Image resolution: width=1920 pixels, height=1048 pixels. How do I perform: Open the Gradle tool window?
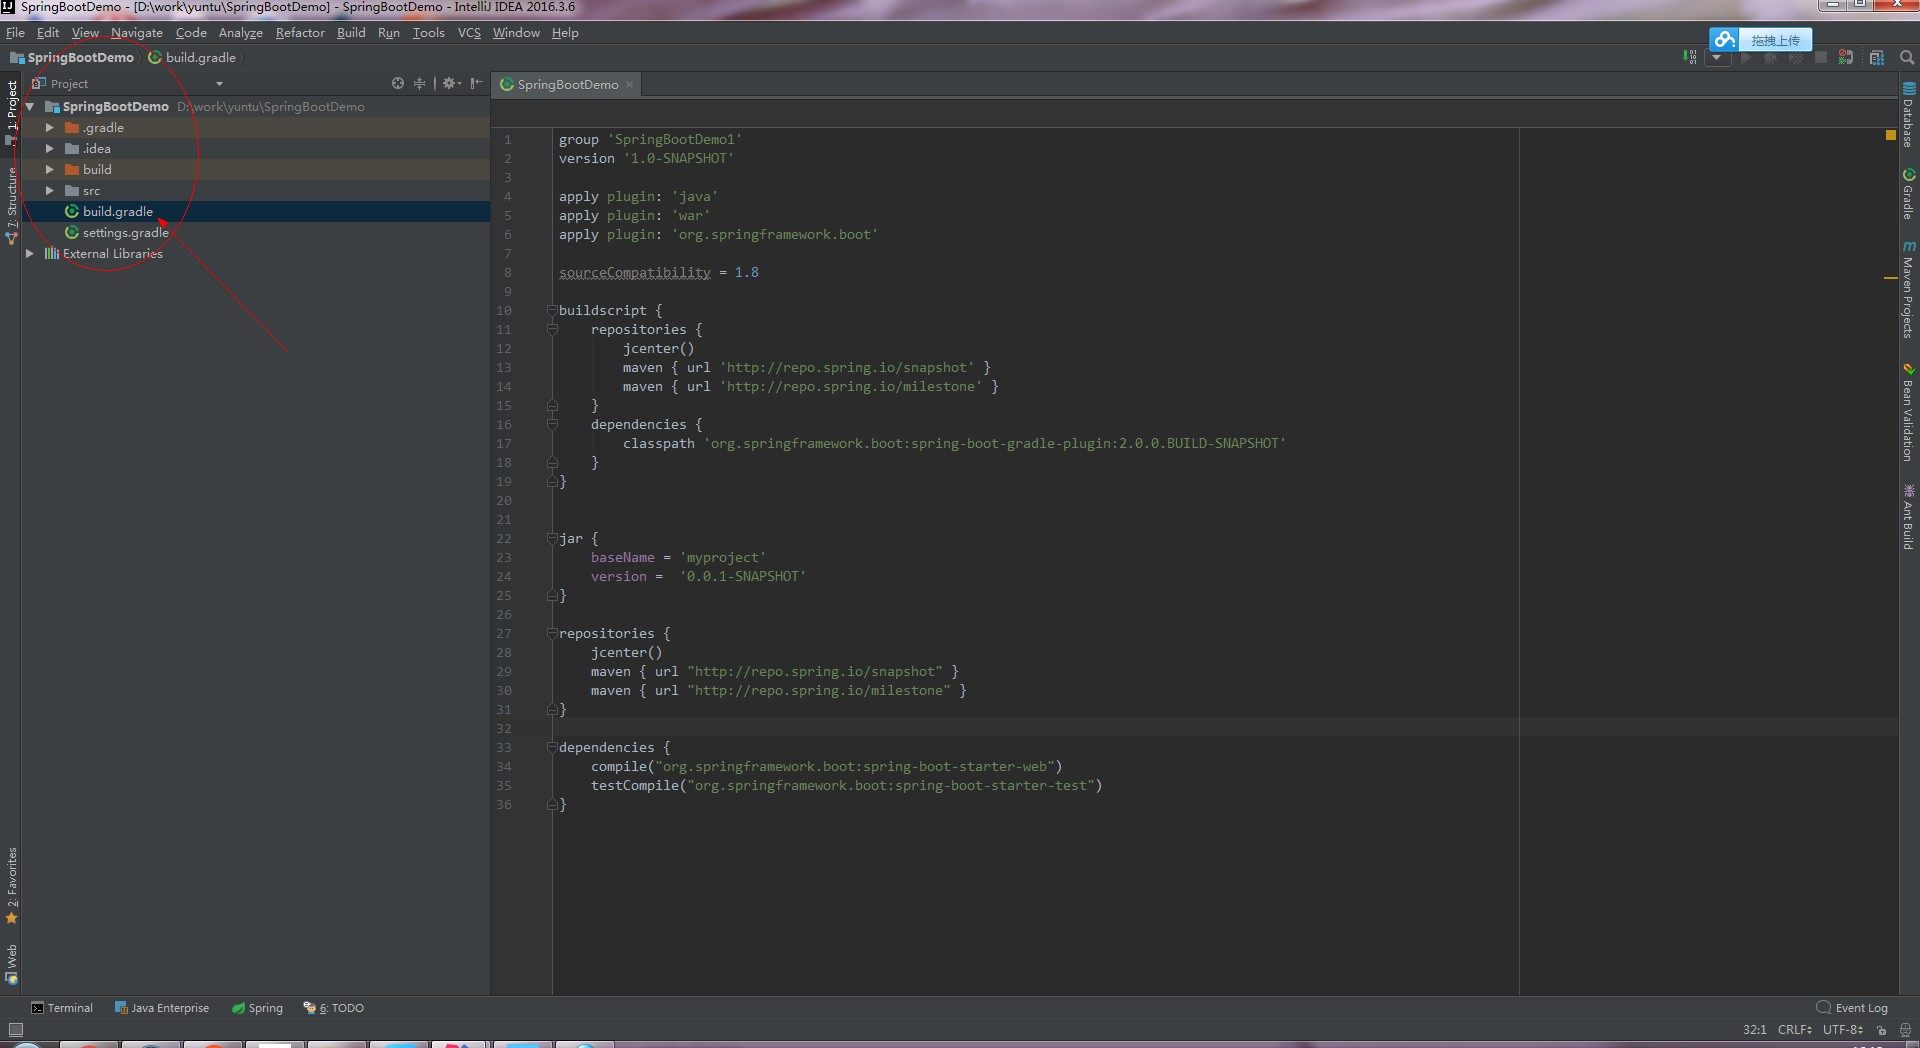click(1908, 193)
